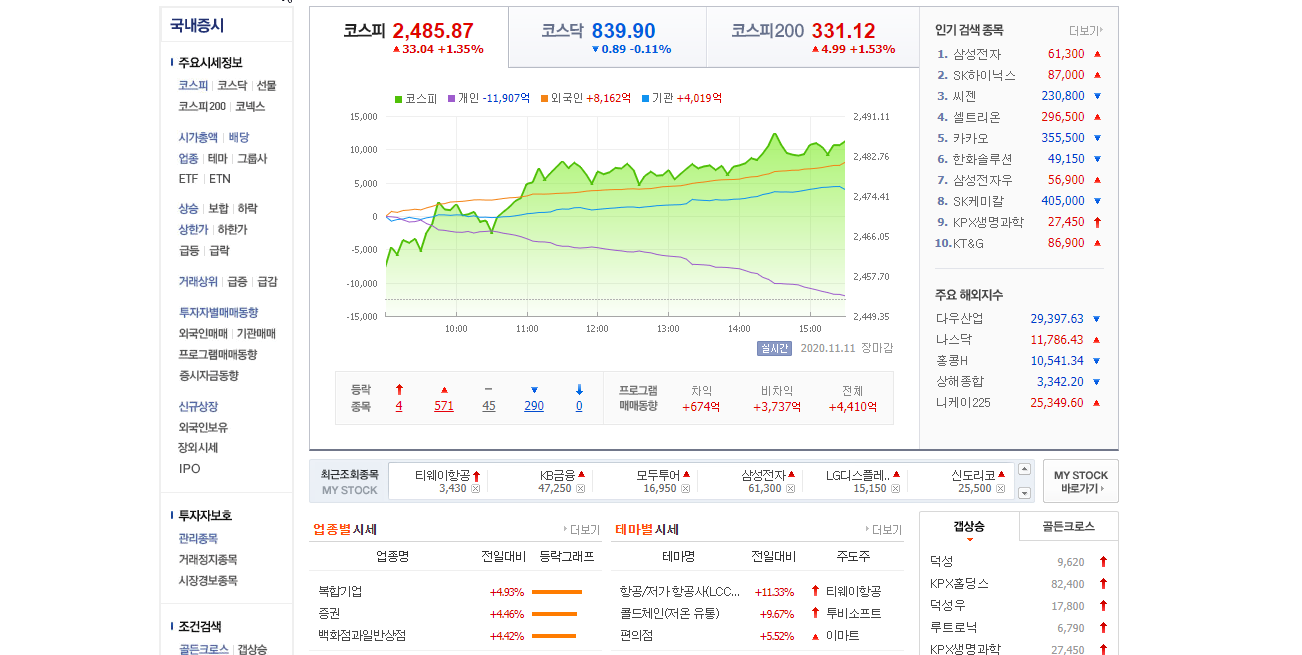Open the upper-limit stocks count 4
The width and height of the screenshot is (1302, 655).
click(x=399, y=406)
